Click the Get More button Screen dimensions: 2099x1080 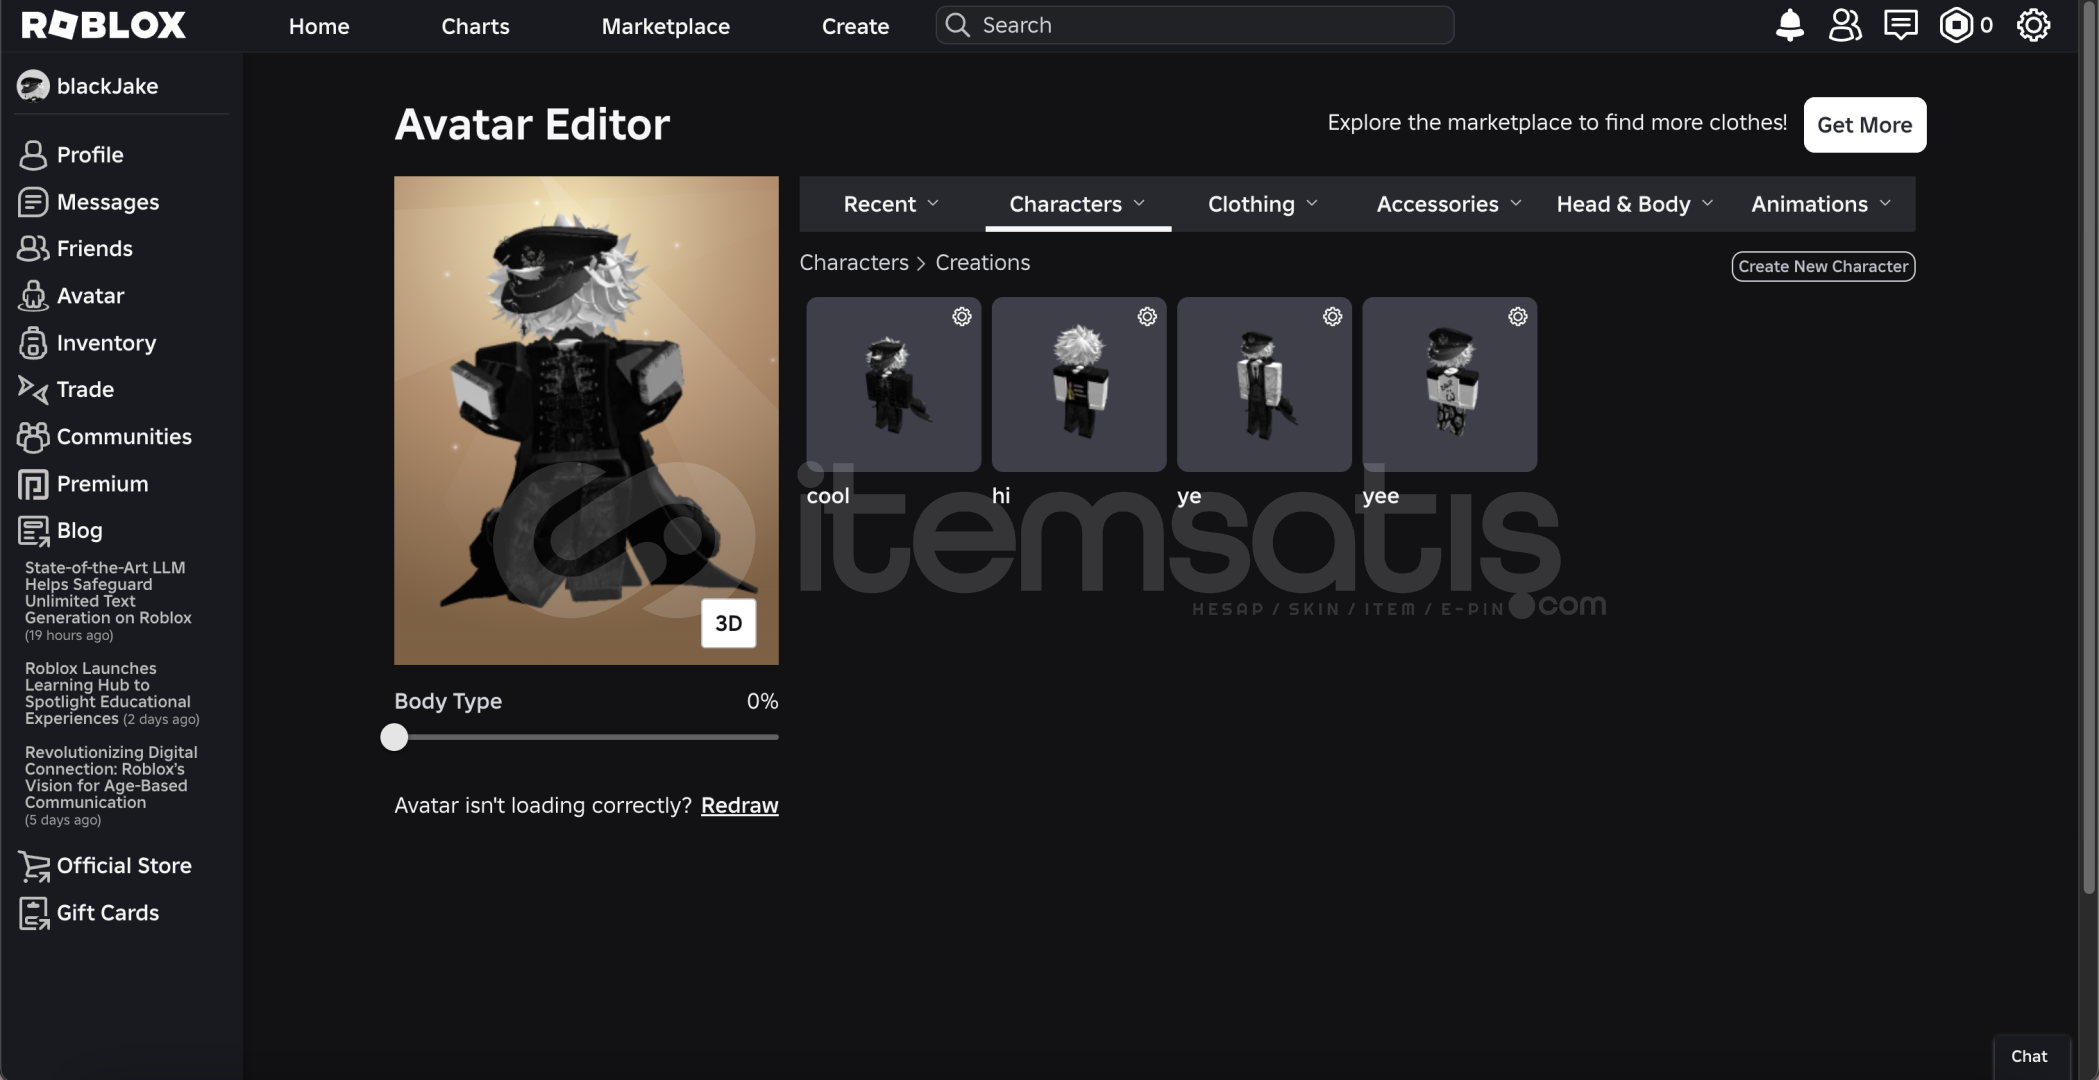[1864, 125]
